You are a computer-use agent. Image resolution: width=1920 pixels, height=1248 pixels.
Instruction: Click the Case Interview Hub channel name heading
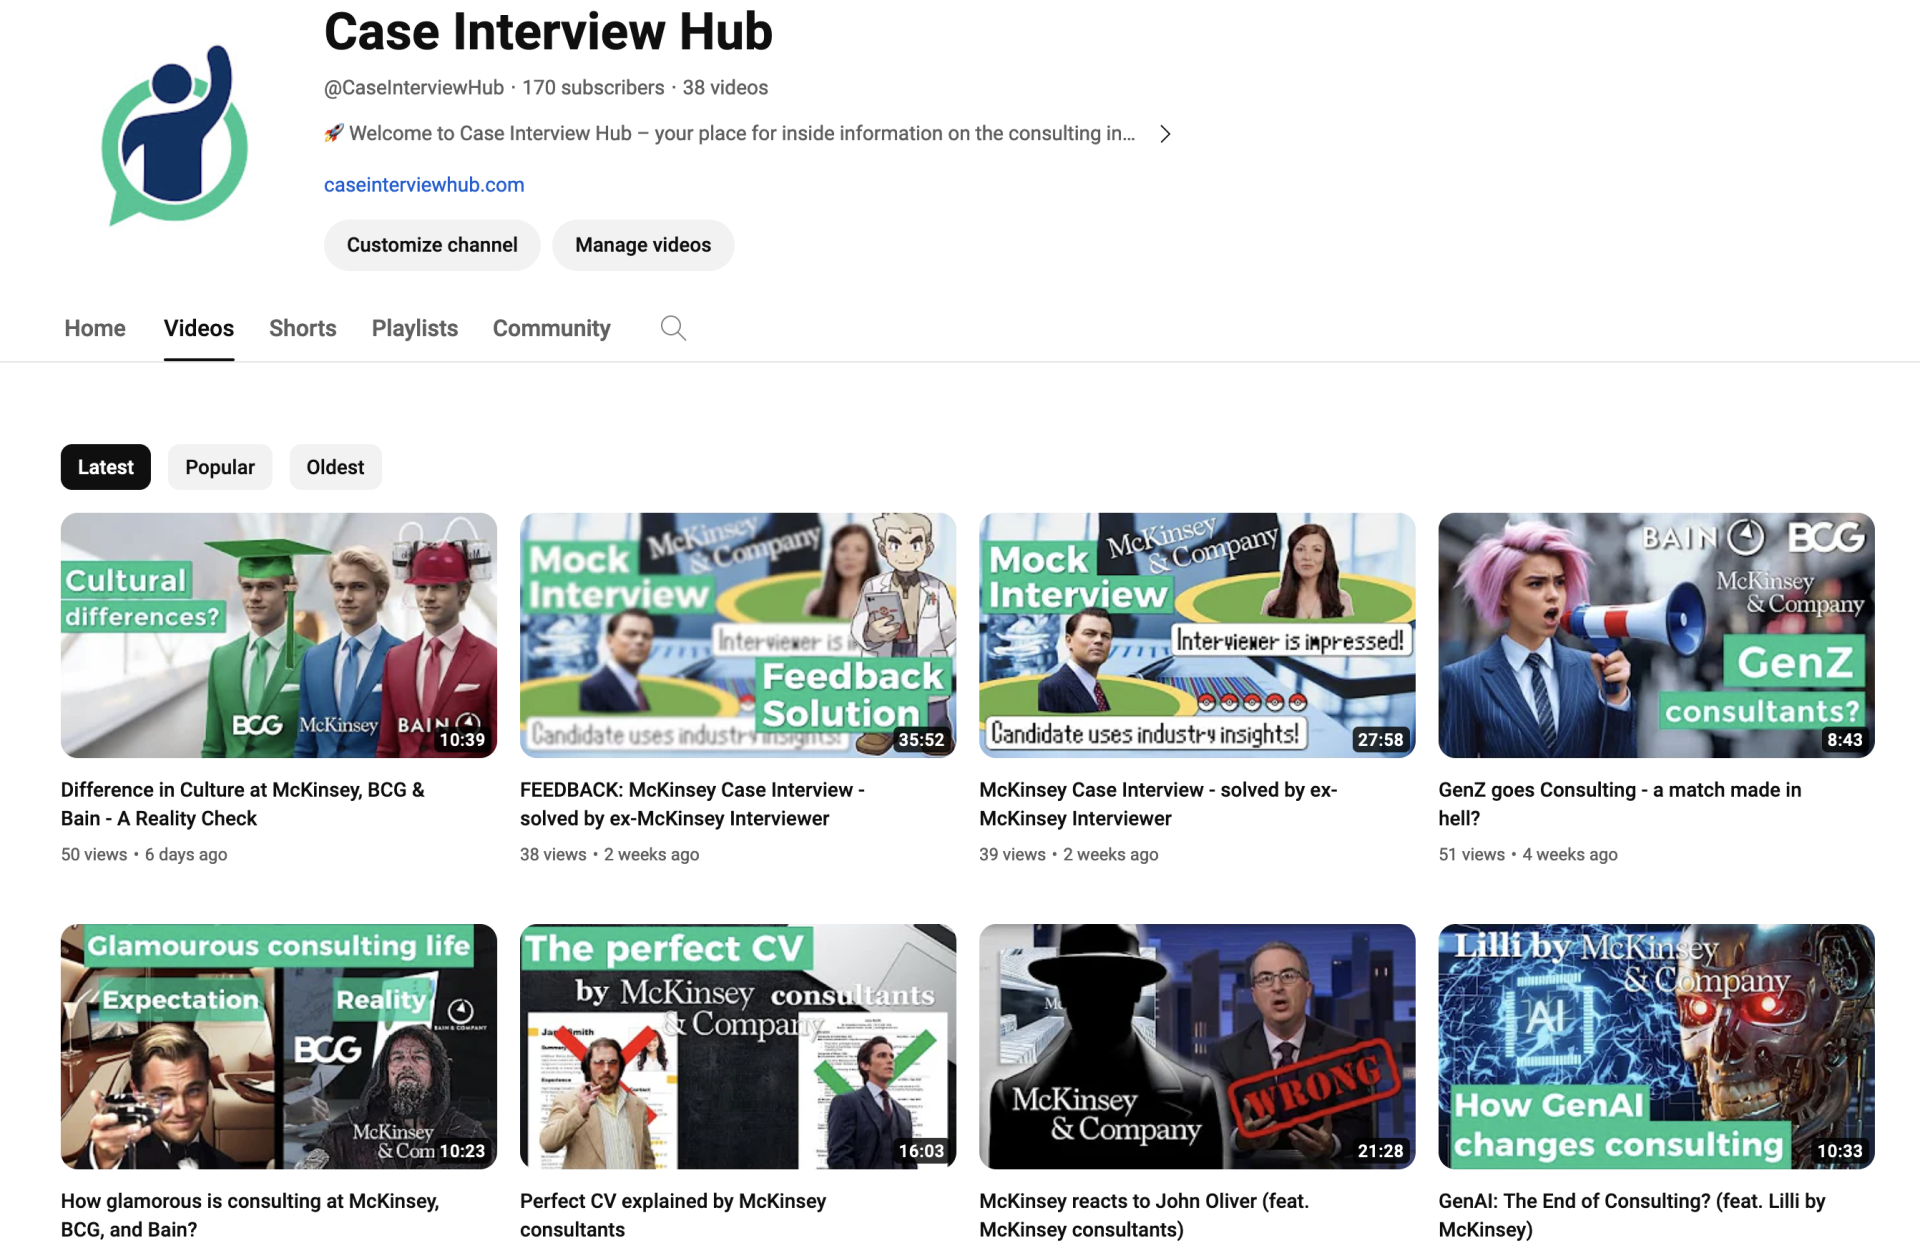click(548, 31)
